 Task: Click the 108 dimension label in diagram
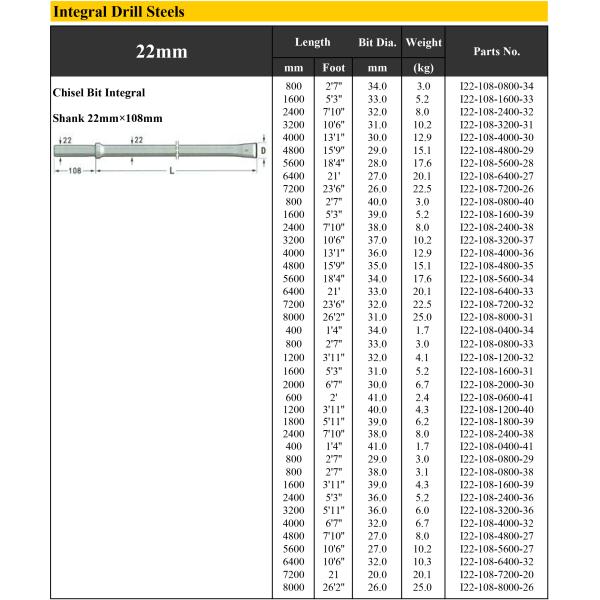tap(73, 171)
